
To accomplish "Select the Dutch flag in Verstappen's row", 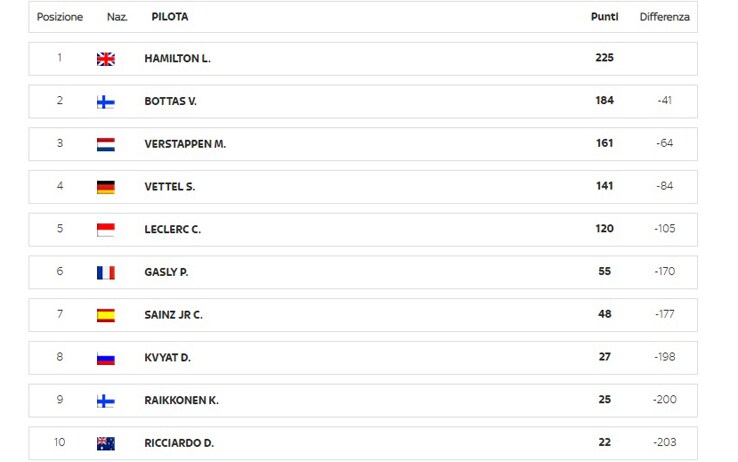I will click(106, 144).
